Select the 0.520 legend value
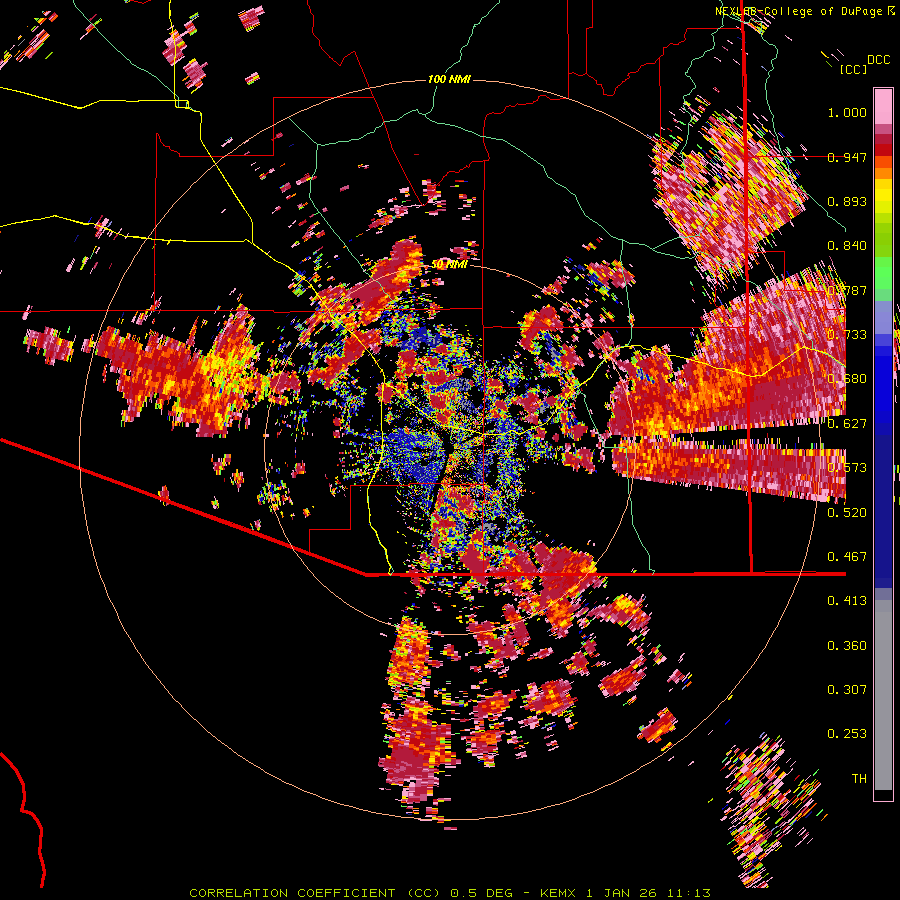 847,512
